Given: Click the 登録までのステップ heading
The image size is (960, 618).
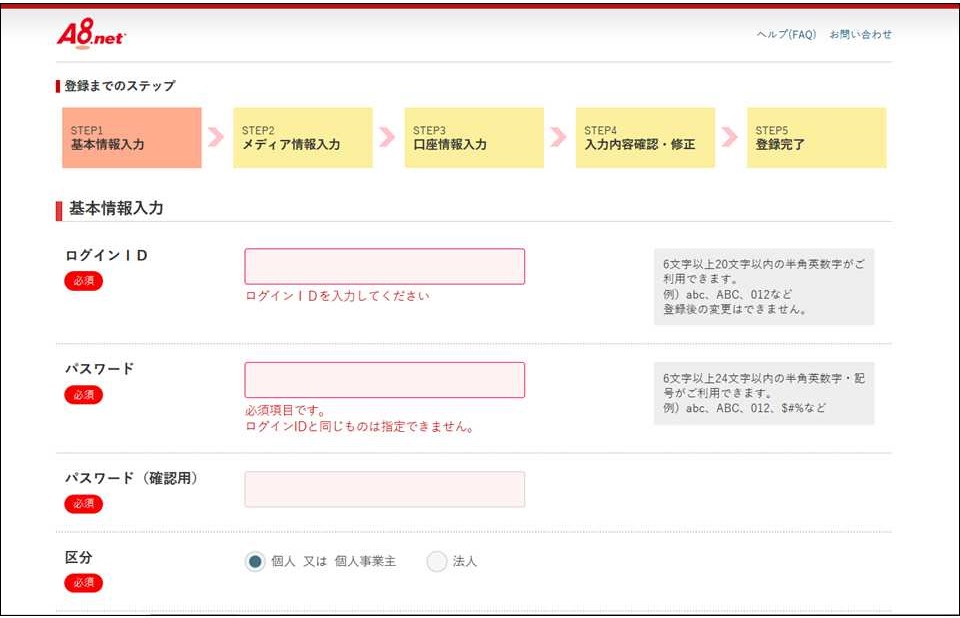Looking at the screenshot, I should click(x=119, y=86).
